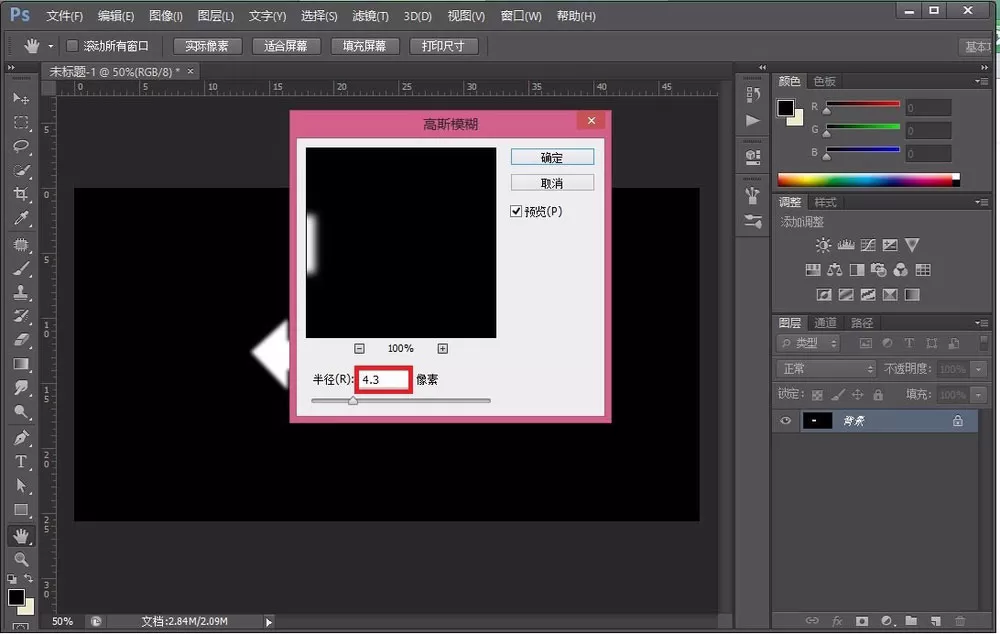1000x634 pixels.
Task: Add a Color Balance adjustment
Action: tap(834, 270)
